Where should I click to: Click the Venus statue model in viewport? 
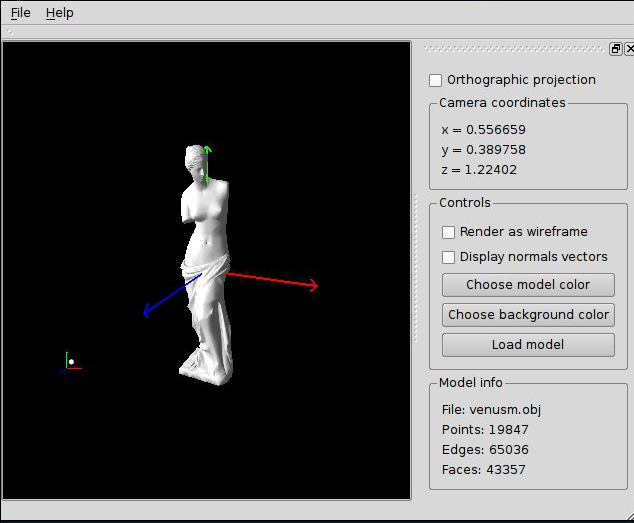(x=205, y=265)
